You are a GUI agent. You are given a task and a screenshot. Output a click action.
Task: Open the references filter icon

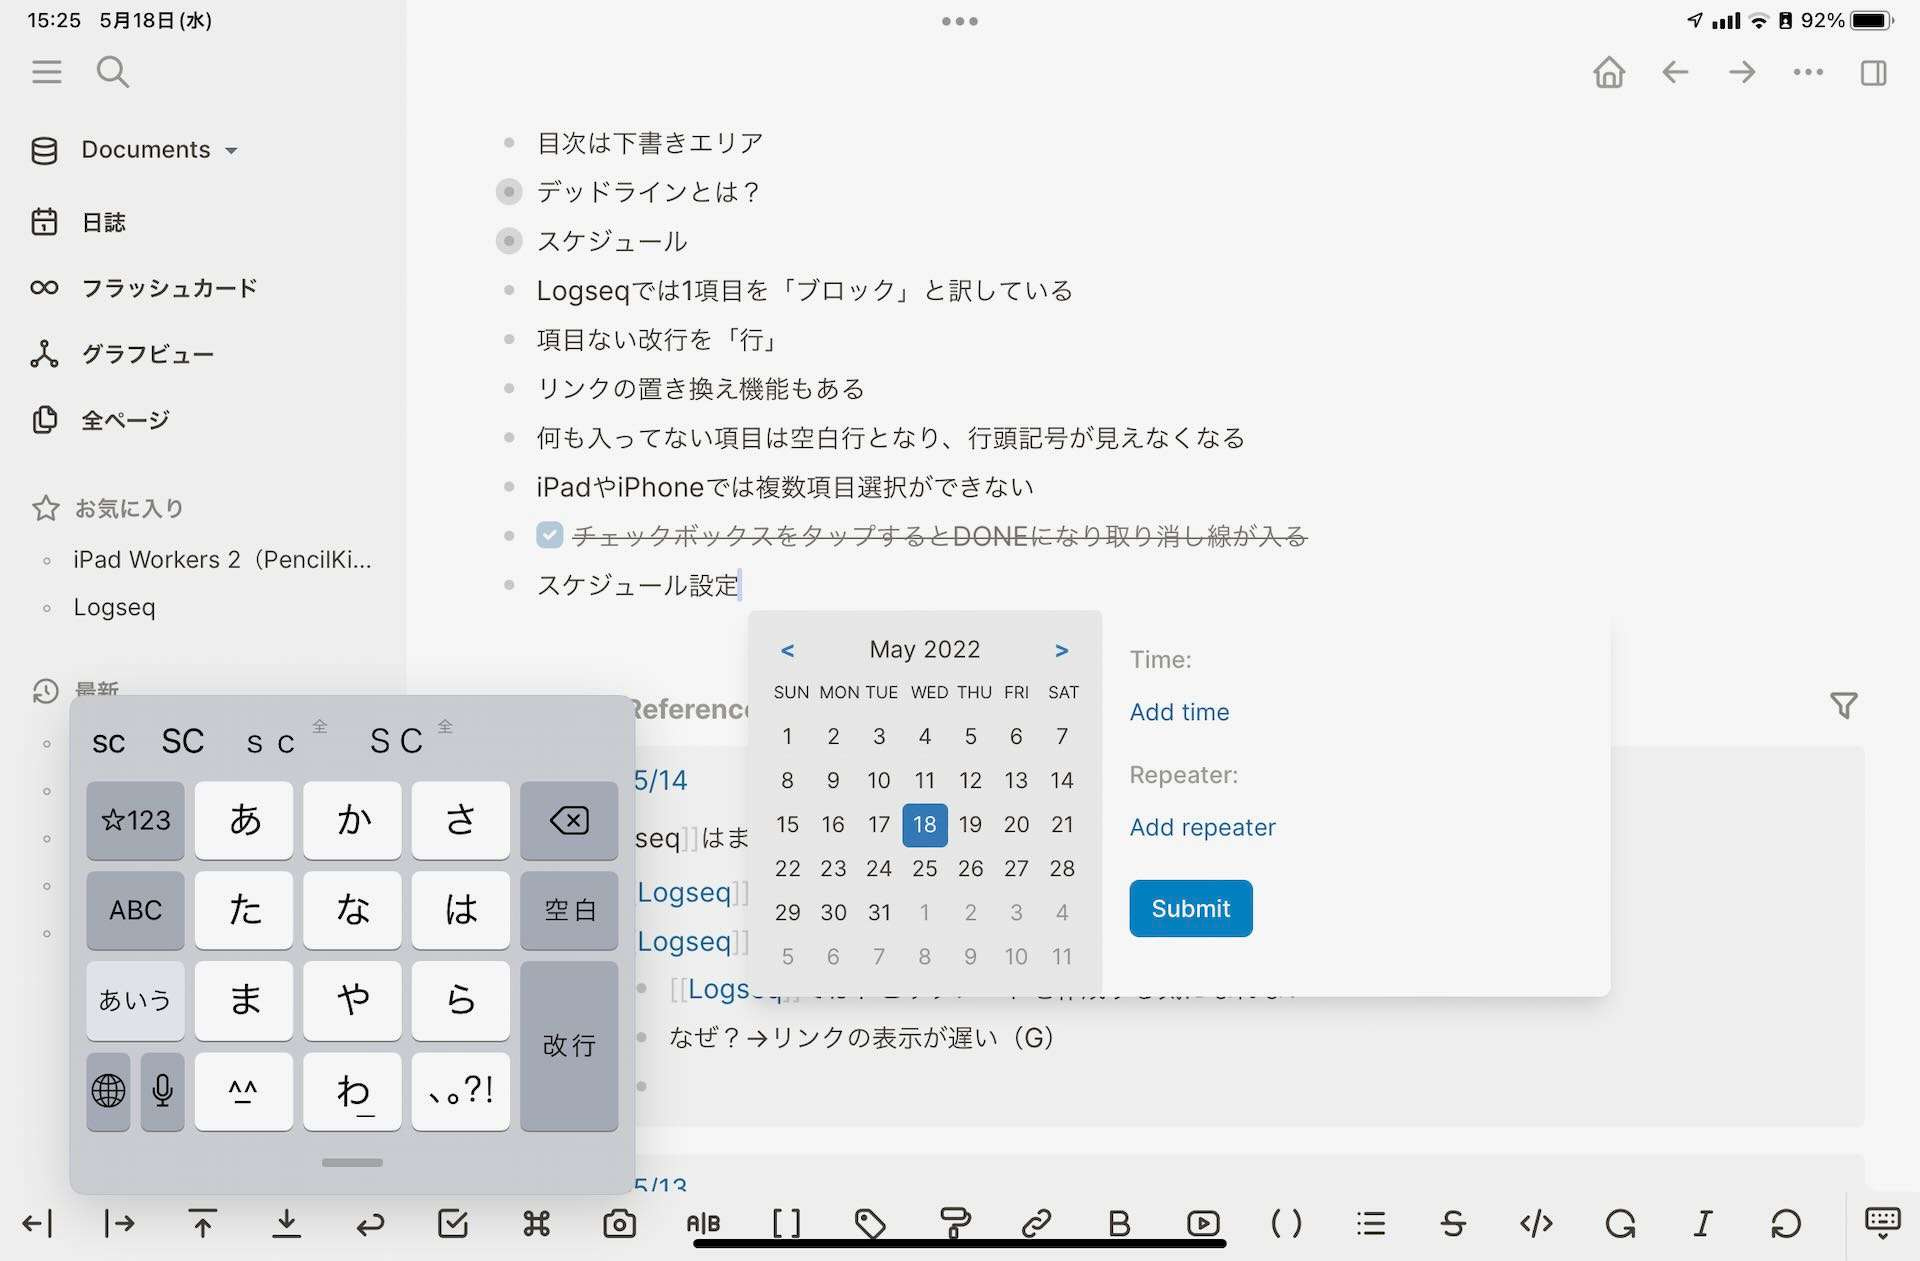click(x=1843, y=706)
